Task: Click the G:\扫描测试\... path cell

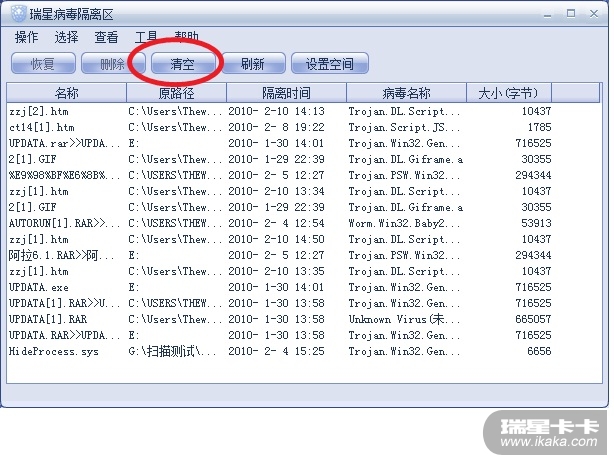Action: [172, 352]
